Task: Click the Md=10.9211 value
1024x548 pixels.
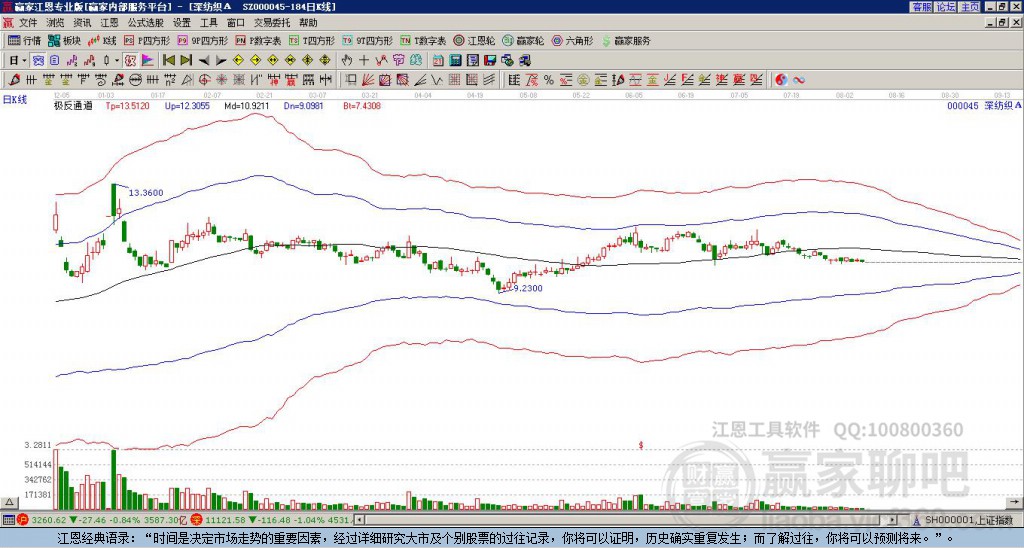Action: [246, 106]
